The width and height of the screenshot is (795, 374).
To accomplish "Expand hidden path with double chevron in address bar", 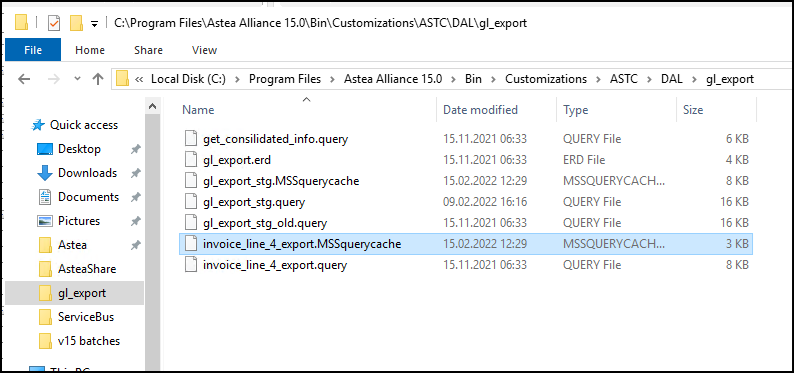I will coord(139,79).
